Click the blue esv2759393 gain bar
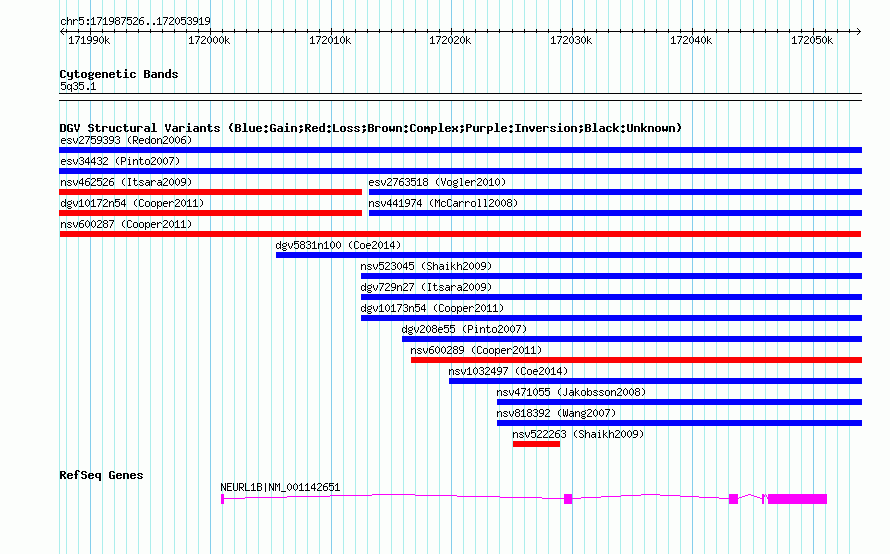This screenshot has height=554, width=890. 460,150
